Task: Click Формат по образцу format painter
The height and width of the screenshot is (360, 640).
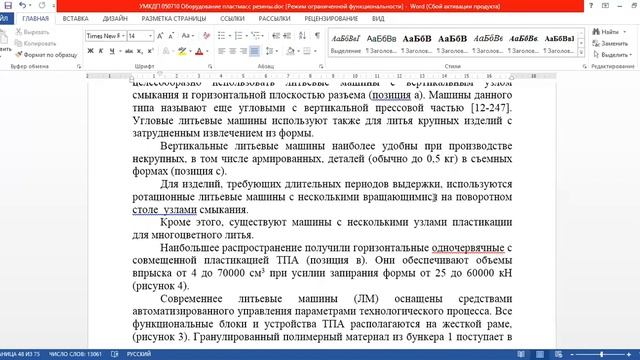Action: point(46,55)
